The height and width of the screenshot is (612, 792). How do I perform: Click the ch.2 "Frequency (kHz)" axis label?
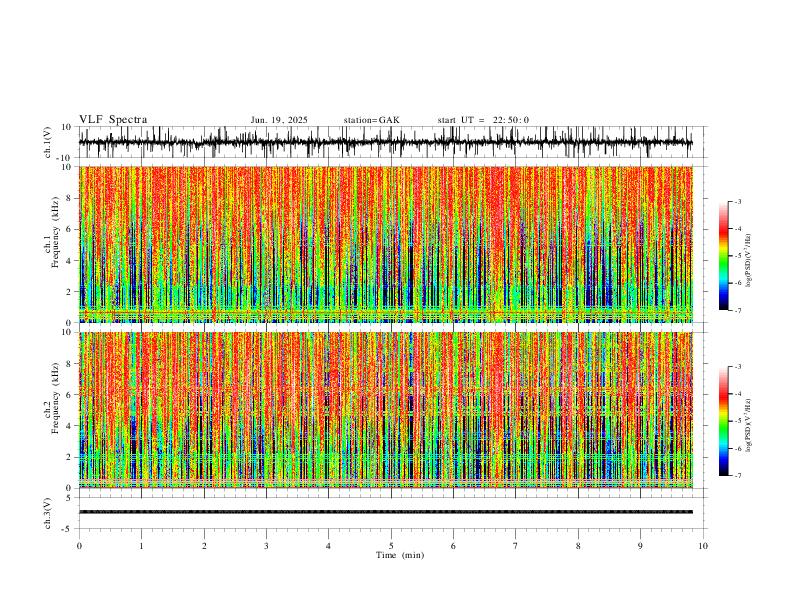[x=55, y=398]
